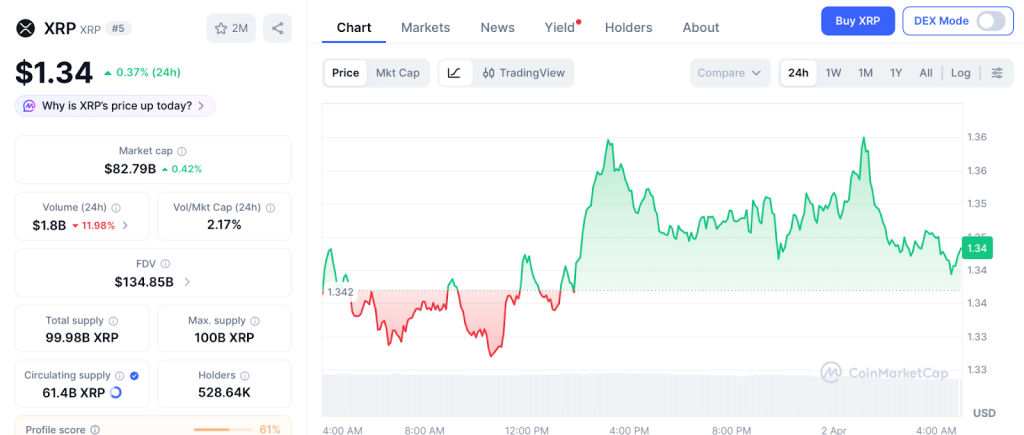
Task: Expand the FDV details chevron
Action: pos(187,282)
